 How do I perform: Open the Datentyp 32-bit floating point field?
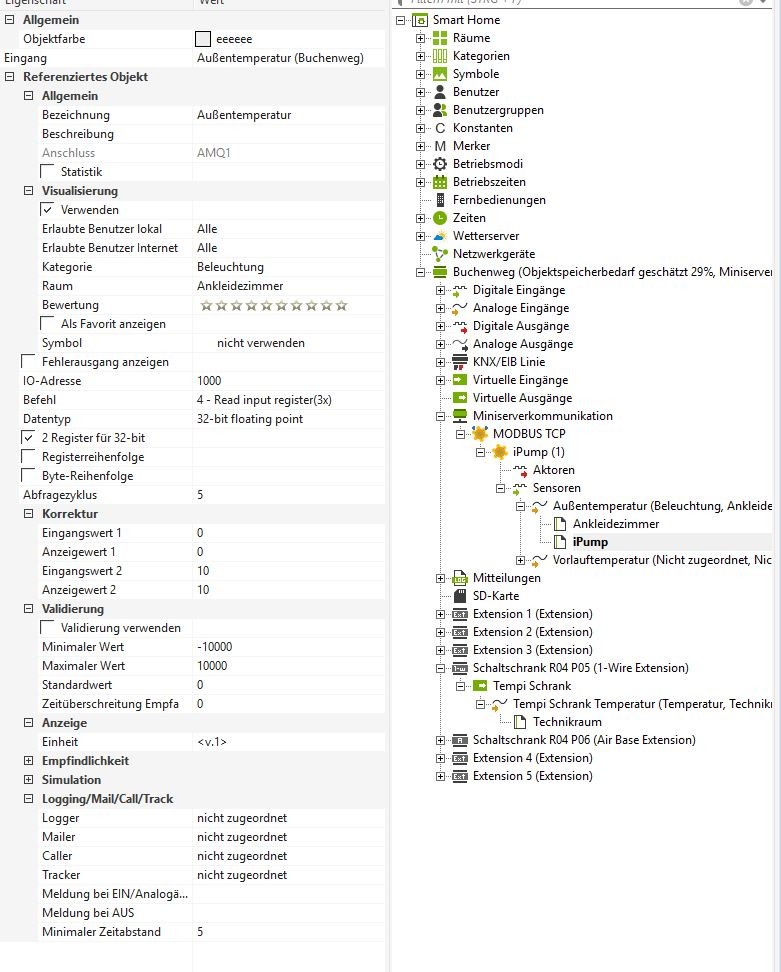(288, 418)
